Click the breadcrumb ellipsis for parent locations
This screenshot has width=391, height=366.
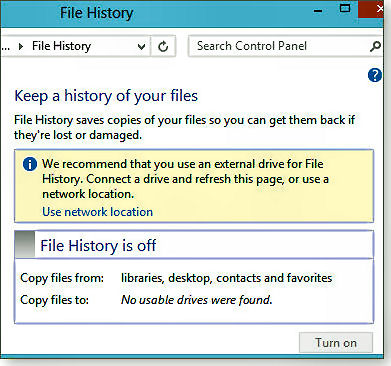pos(5,46)
